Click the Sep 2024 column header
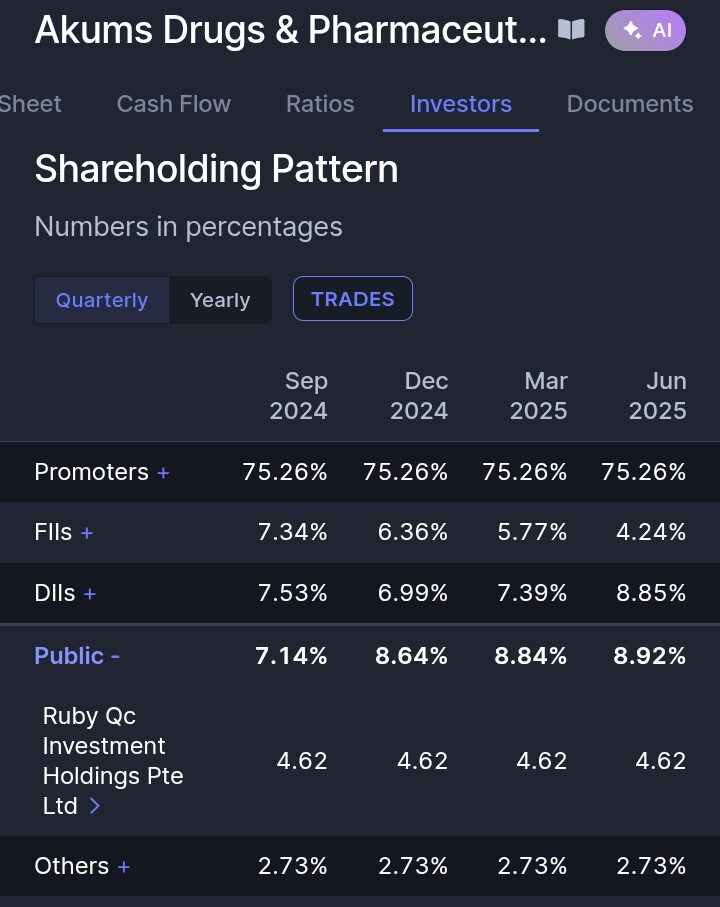 (x=298, y=396)
